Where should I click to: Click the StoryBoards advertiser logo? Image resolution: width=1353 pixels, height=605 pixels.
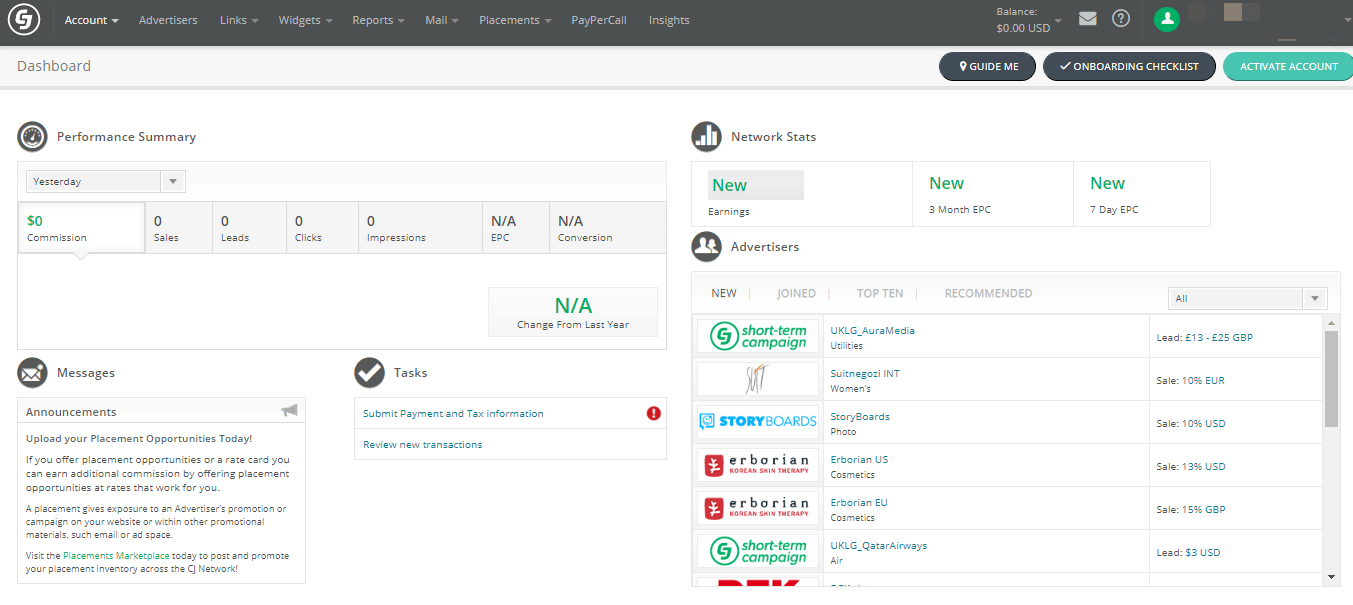pyautogui.click(x=758, y=422)
